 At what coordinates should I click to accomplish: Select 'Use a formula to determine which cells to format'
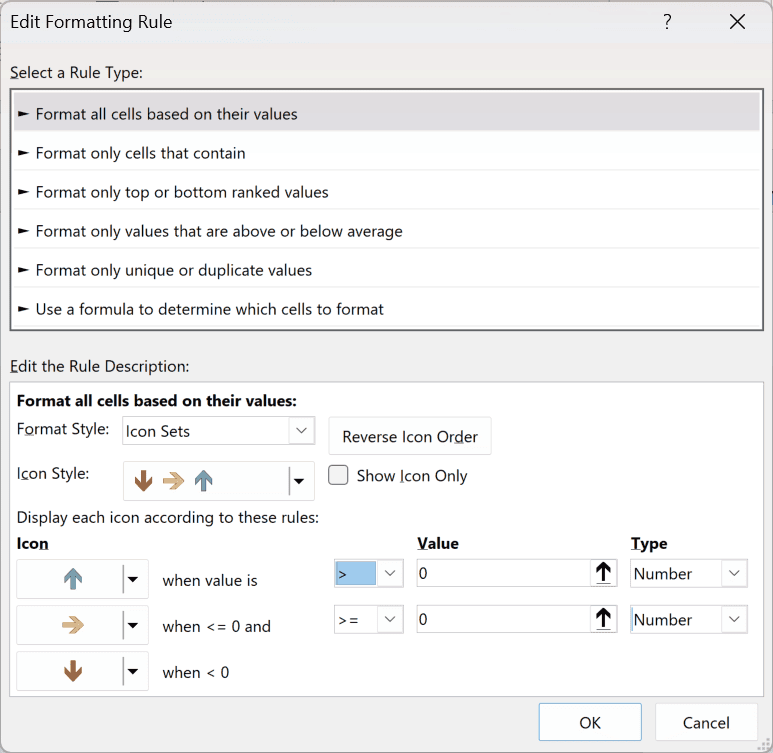[x=386, y=309]
